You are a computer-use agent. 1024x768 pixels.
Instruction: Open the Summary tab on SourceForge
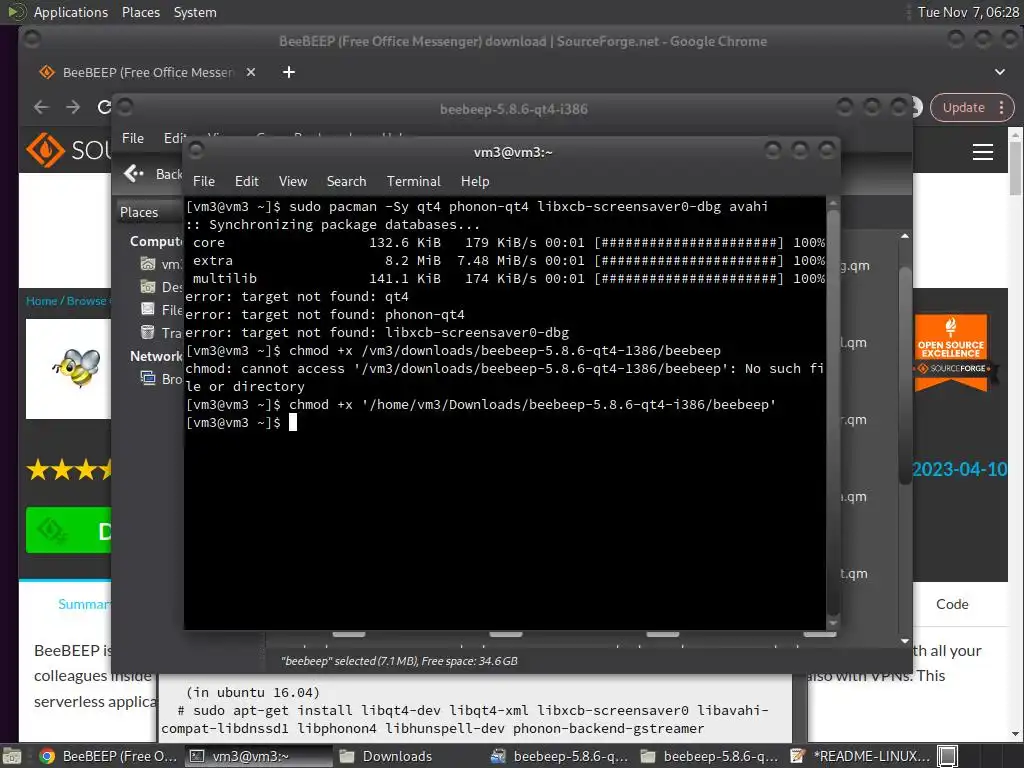84,605
